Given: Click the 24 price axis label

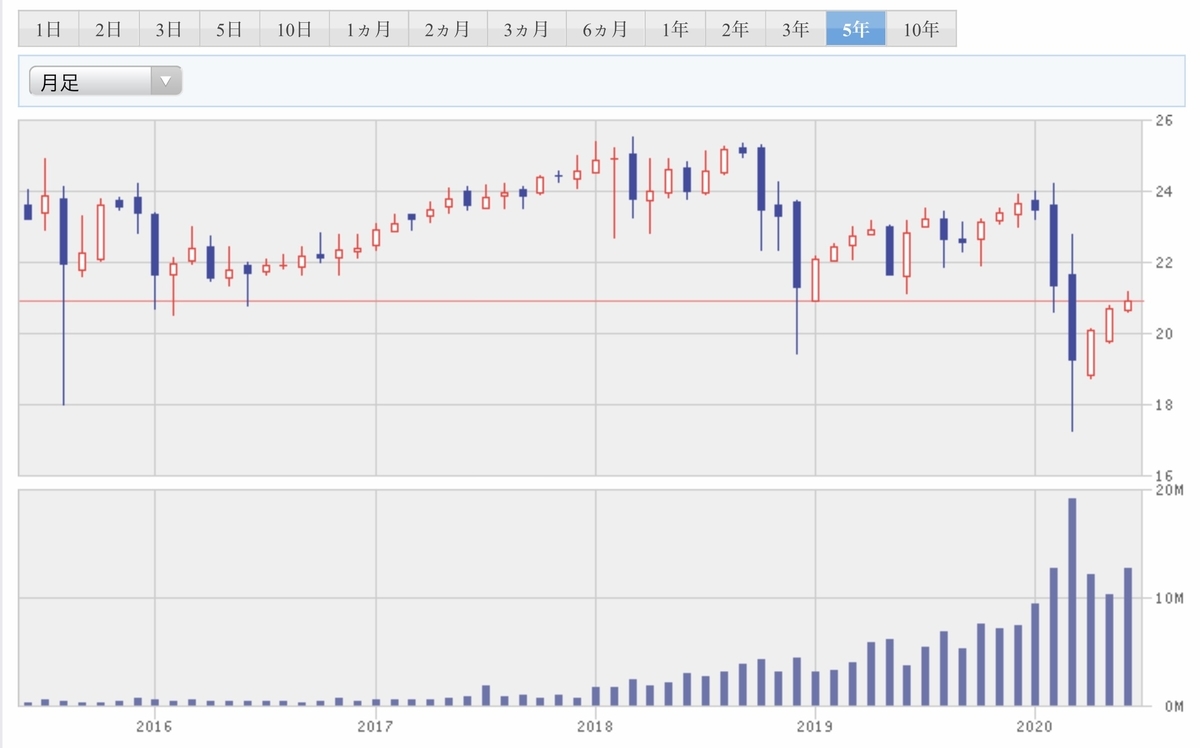Looking at the screenshot, I should [1163, 192].
